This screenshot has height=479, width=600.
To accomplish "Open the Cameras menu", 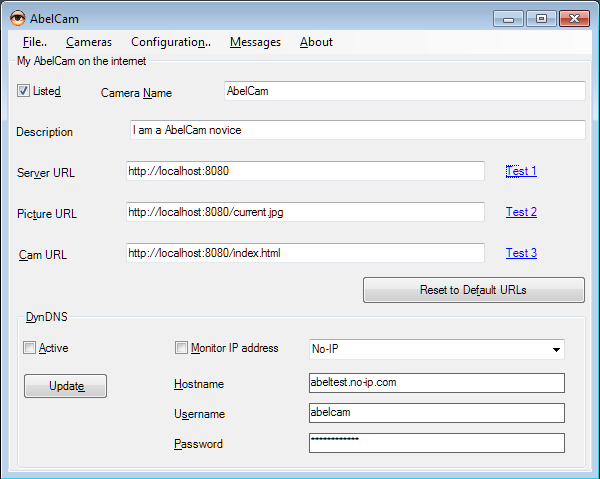I will click(89, 42).
